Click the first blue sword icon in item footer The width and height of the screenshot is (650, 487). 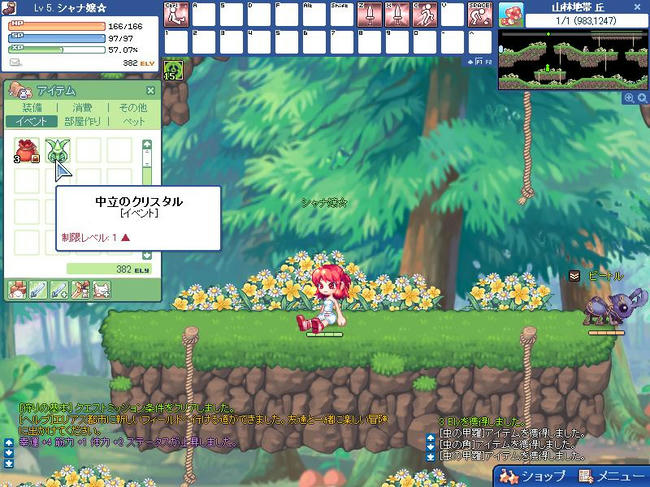click(38, 290)
